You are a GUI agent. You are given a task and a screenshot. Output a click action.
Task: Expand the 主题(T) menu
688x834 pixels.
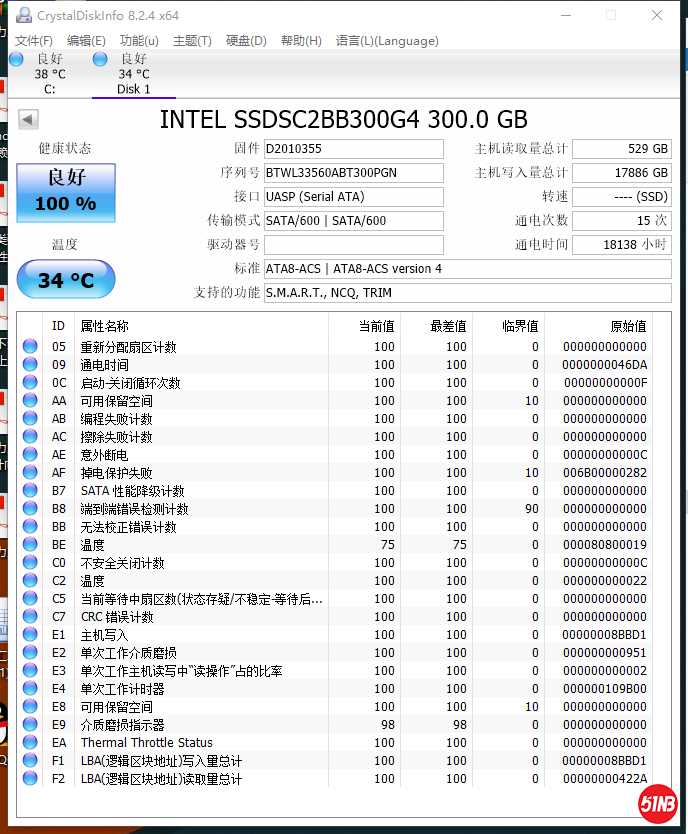[x=192, y=41]
